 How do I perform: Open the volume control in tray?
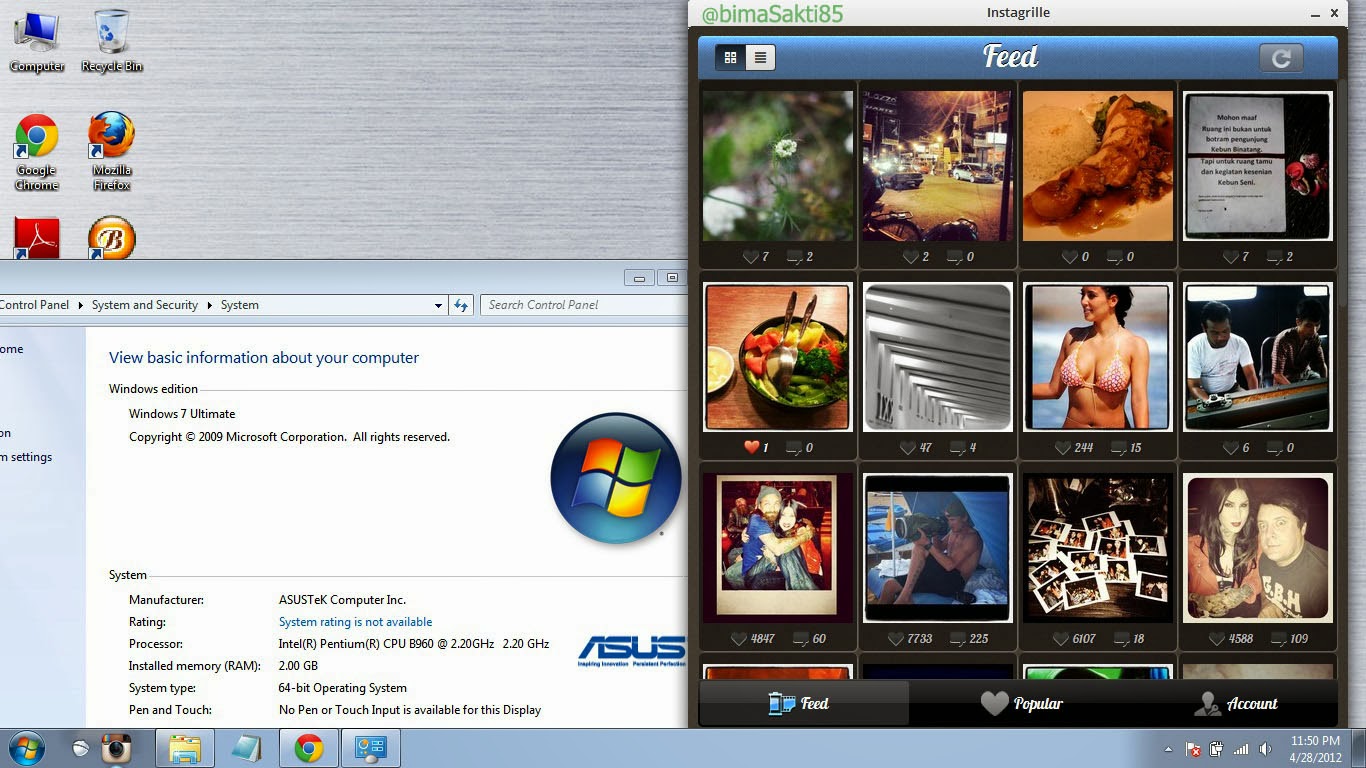[x=1265, y=749]
